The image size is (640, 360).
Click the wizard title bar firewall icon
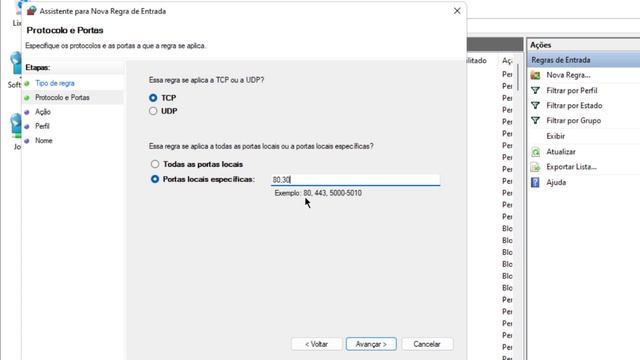[31, 11]
